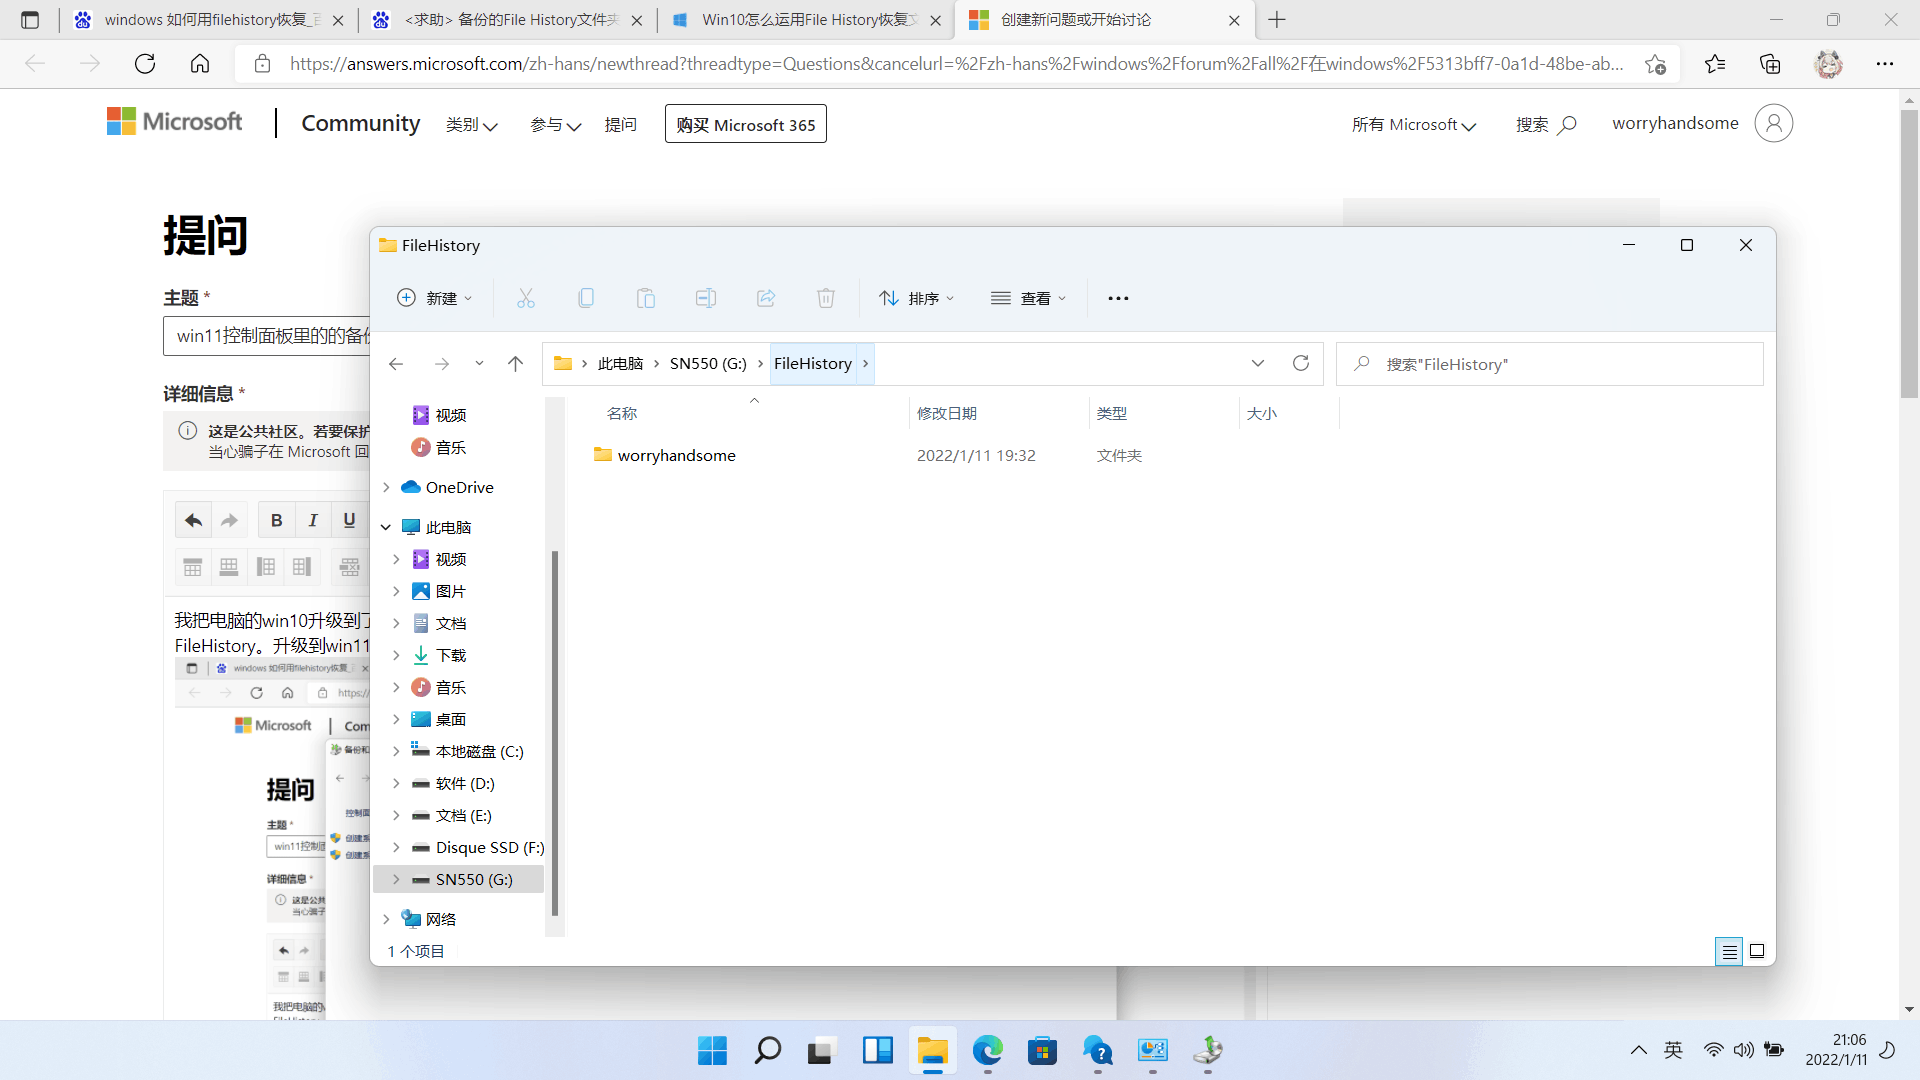Click the Paste icon in Explorer toolbar
The height and width of the screenshot is (1080, 1920).
646,298
